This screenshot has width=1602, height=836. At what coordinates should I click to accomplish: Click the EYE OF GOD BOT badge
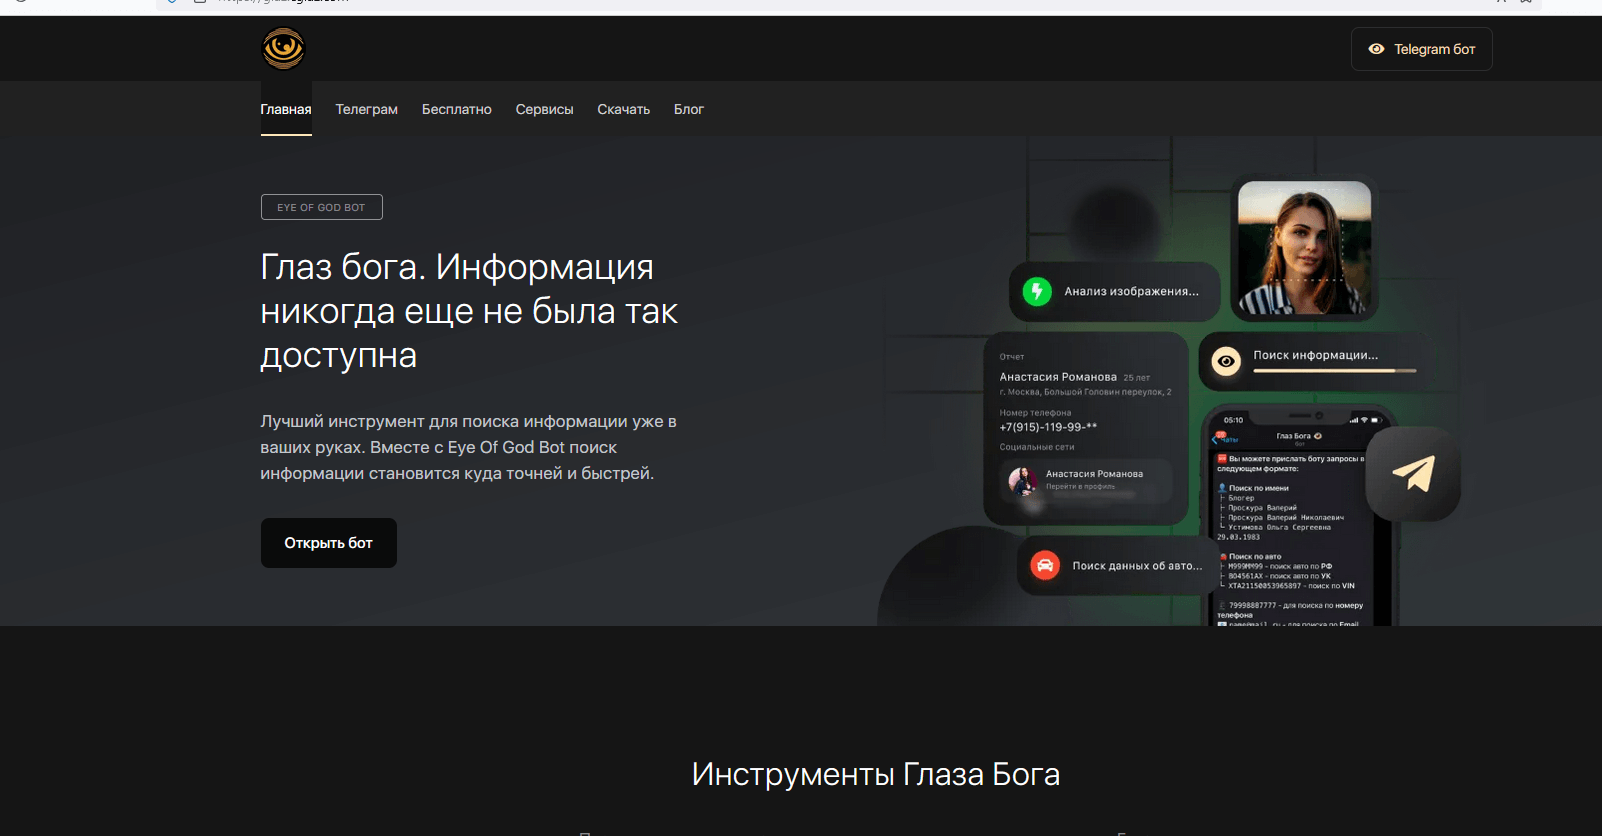[x=321, y=207]
